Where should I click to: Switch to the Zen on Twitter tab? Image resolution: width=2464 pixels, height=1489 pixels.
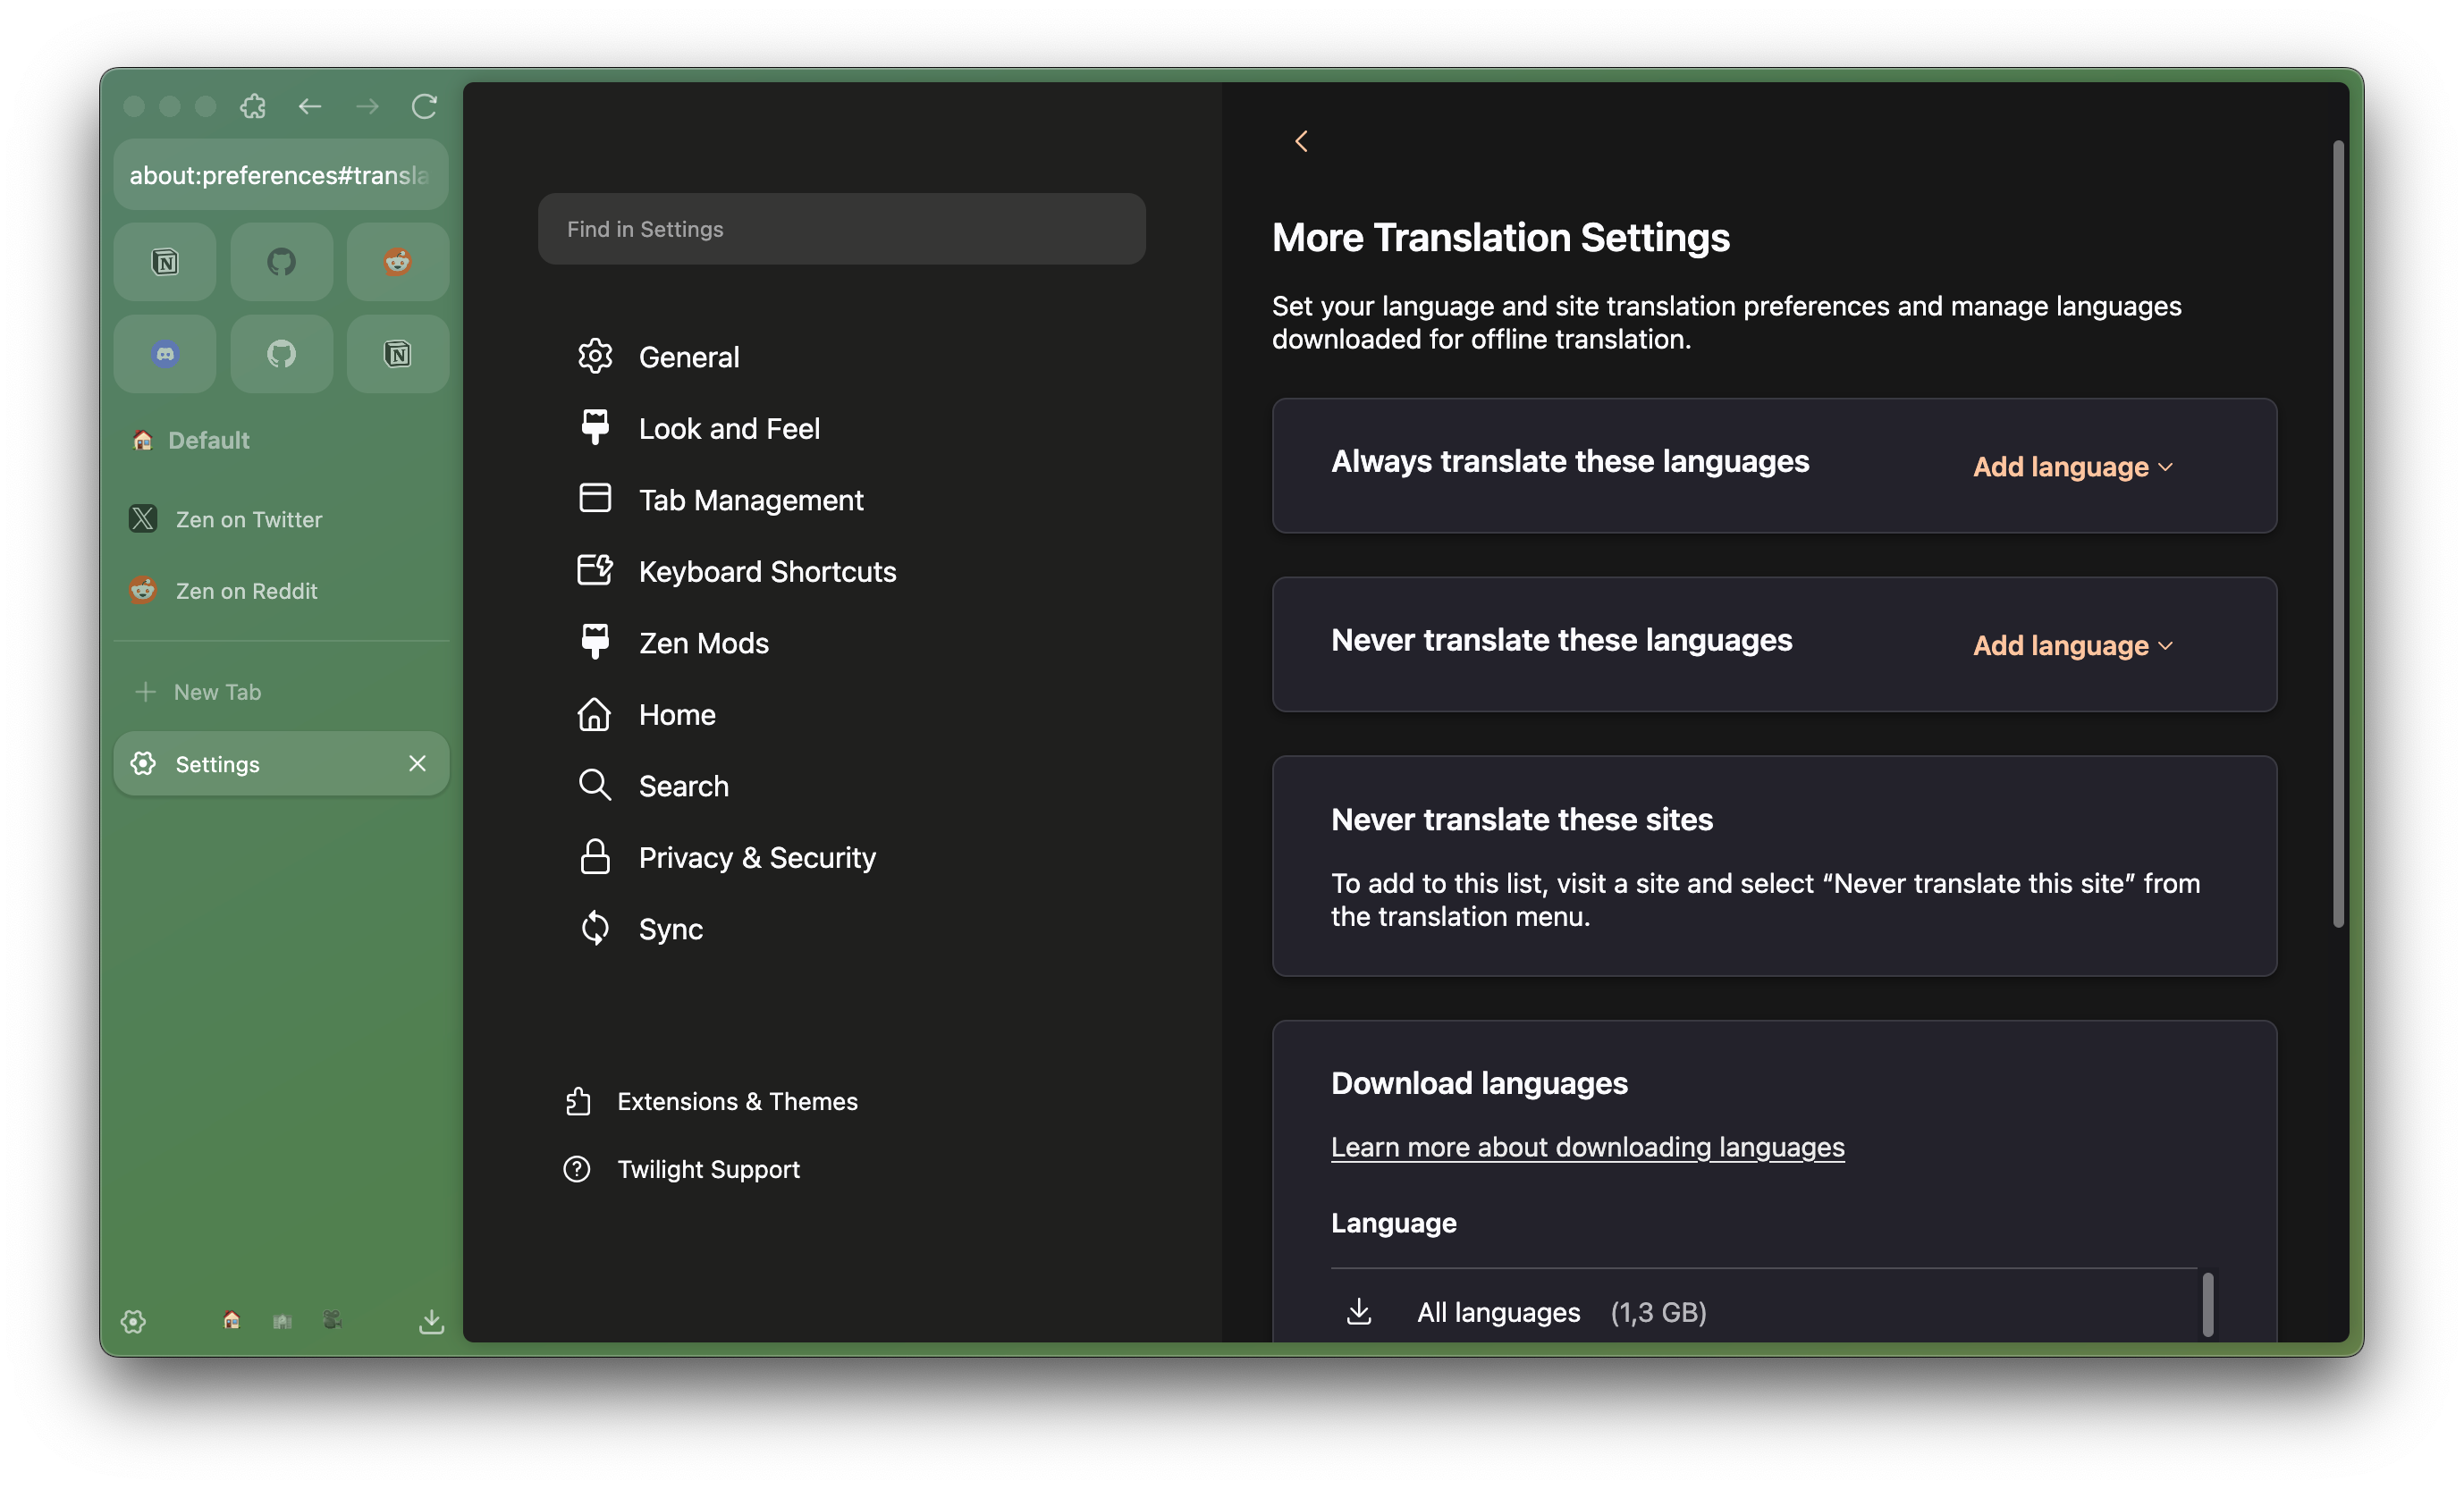[x=248, y=519]
